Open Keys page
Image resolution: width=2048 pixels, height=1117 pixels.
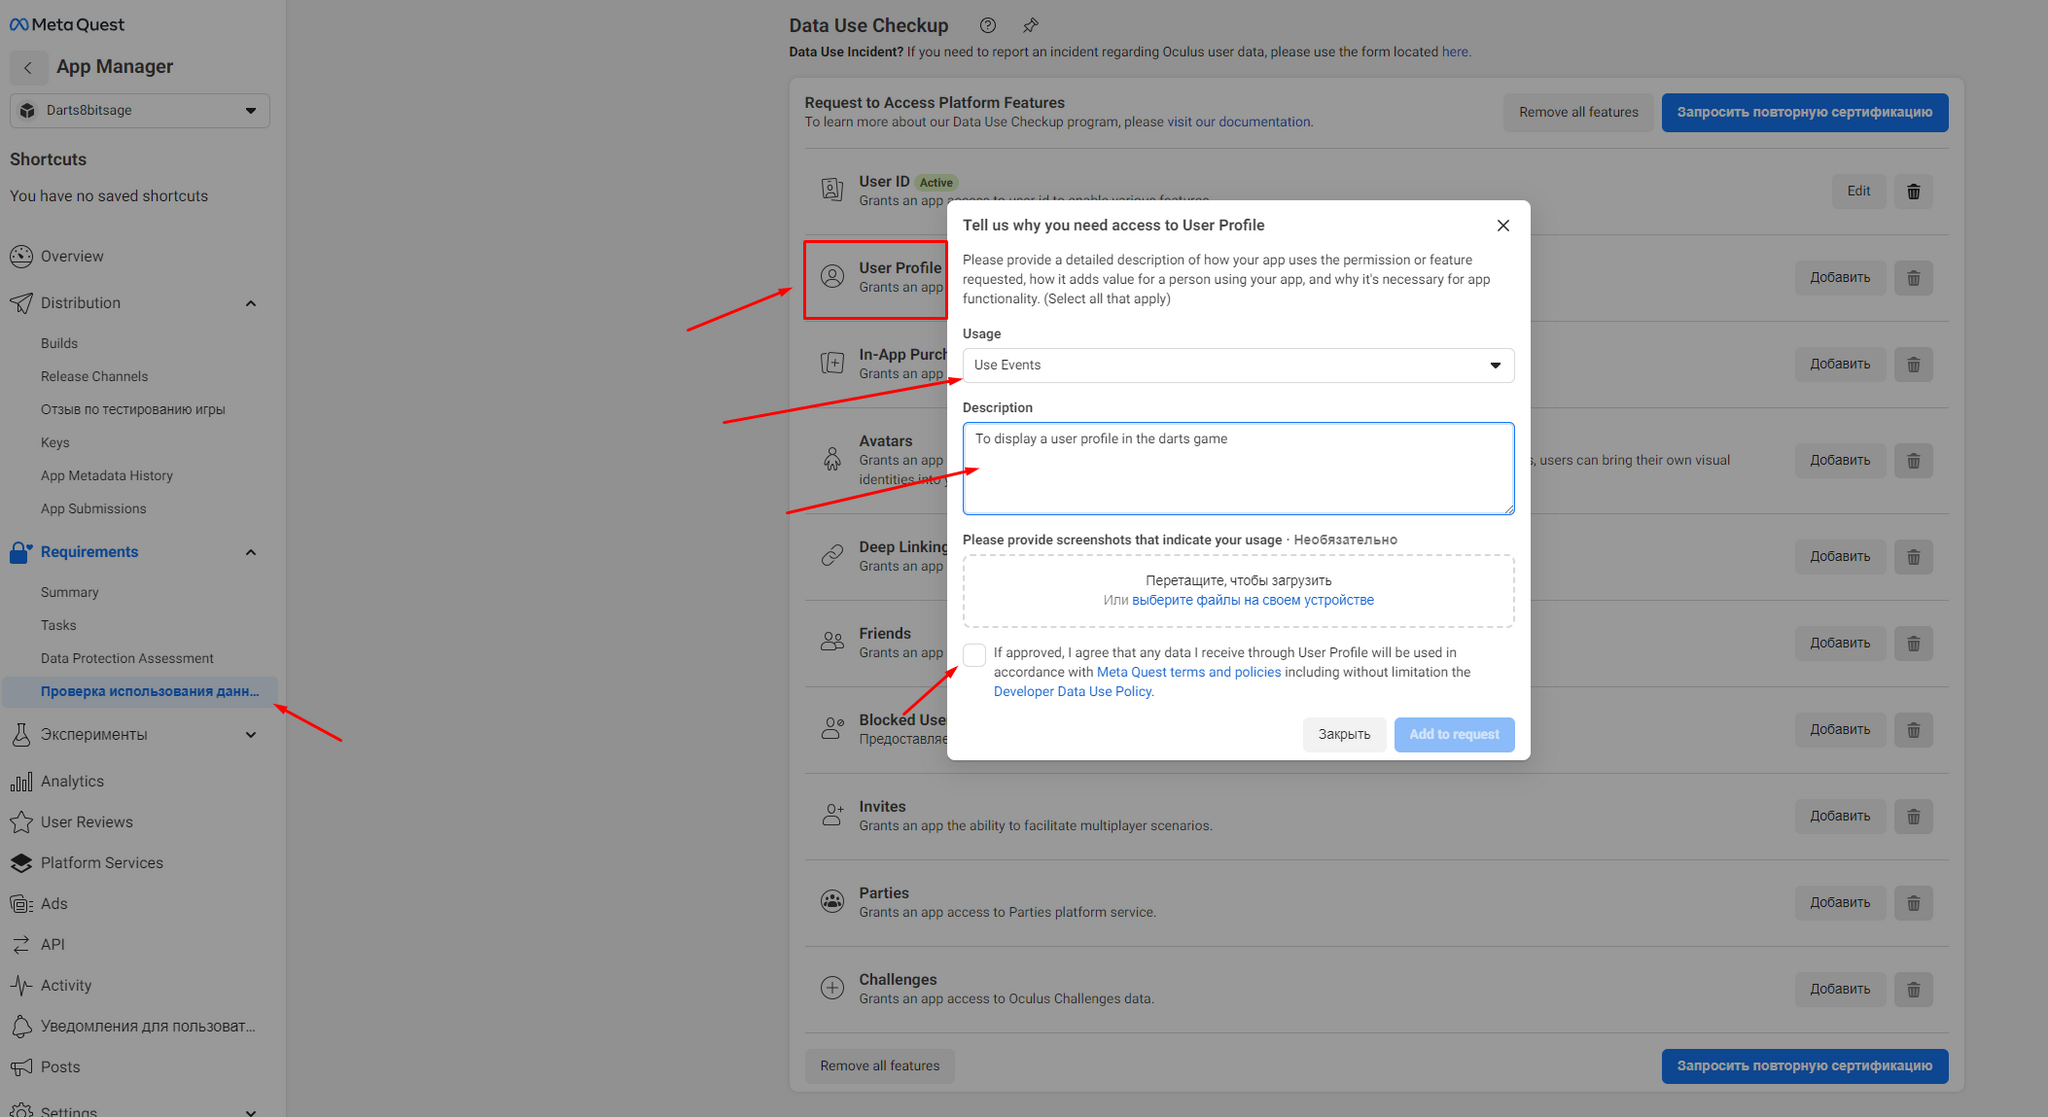click(x=55, y=442)
